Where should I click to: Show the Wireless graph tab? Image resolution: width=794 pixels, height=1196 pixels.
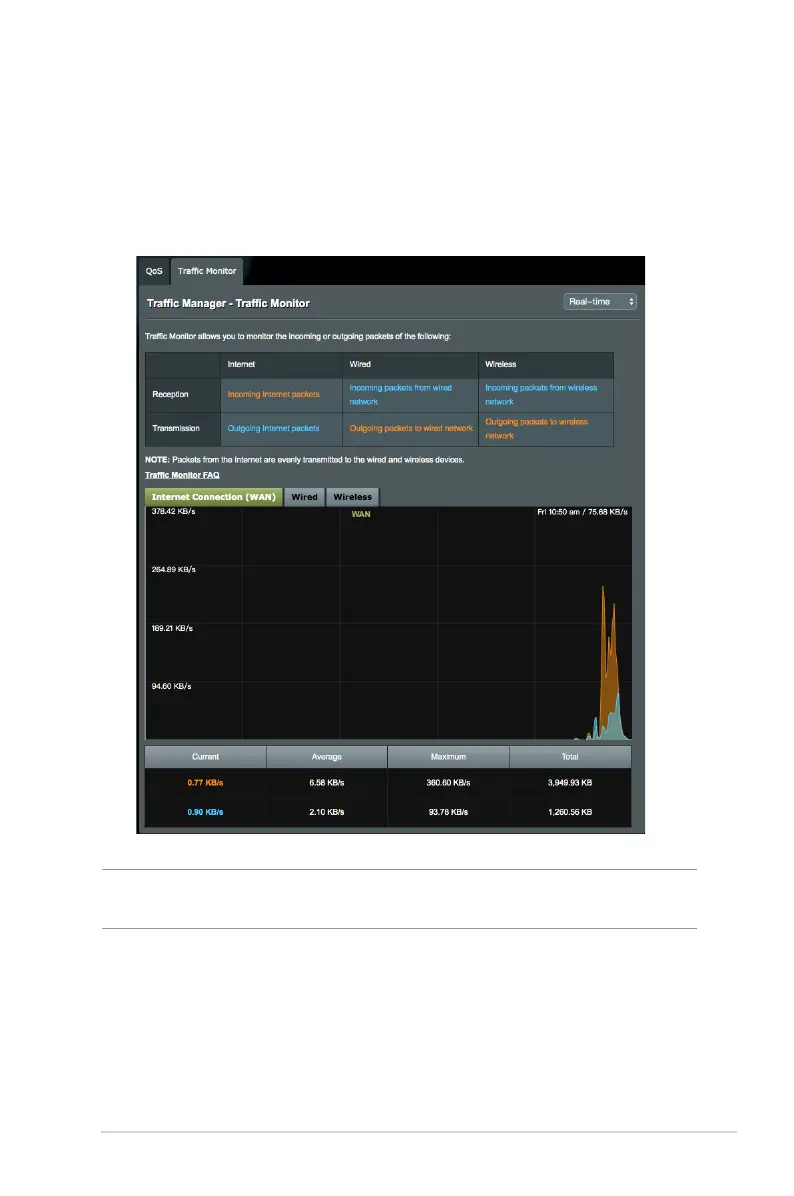click(x=352, y=497)
